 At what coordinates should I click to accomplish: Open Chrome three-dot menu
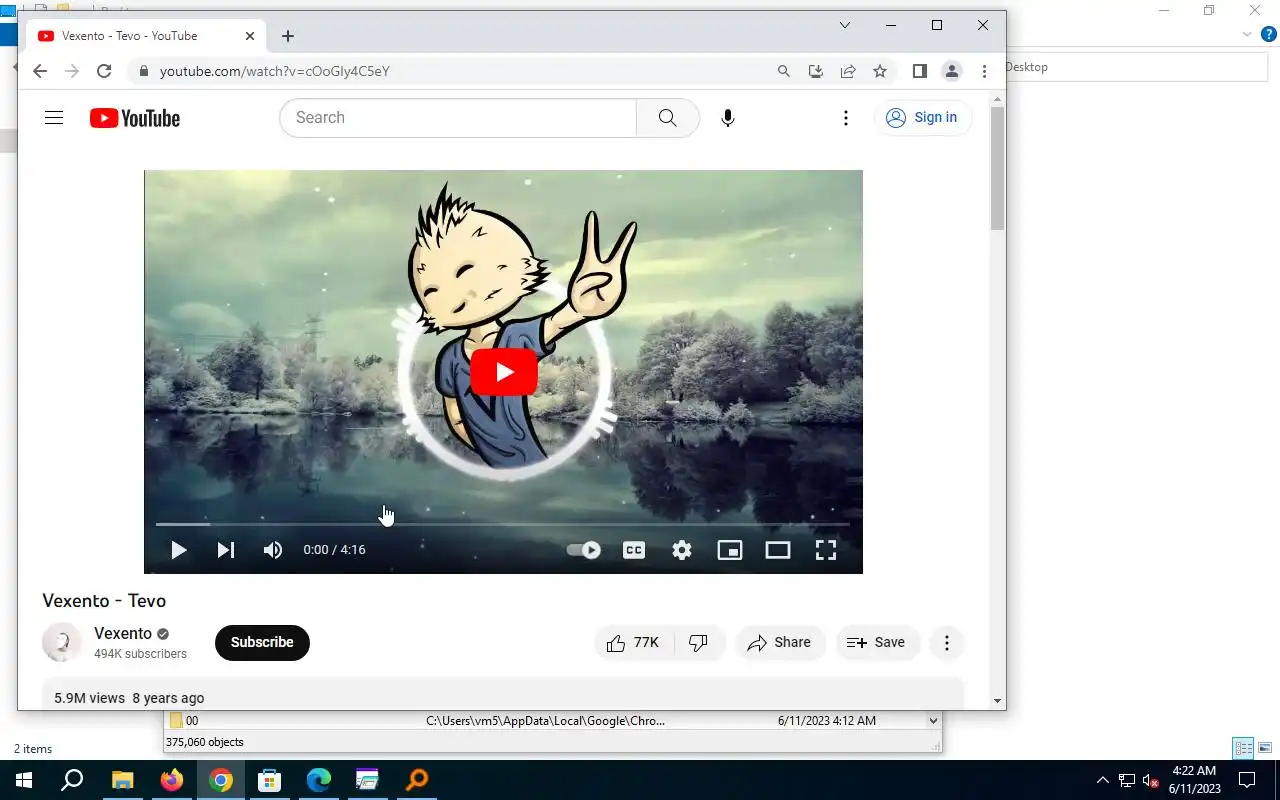(985, 71)
